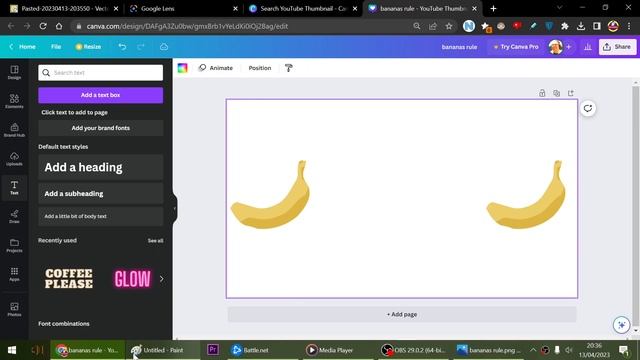The image size is (640, 360).
Task: Click the plus to add collaborators
Action: click(x=569, y=47)
